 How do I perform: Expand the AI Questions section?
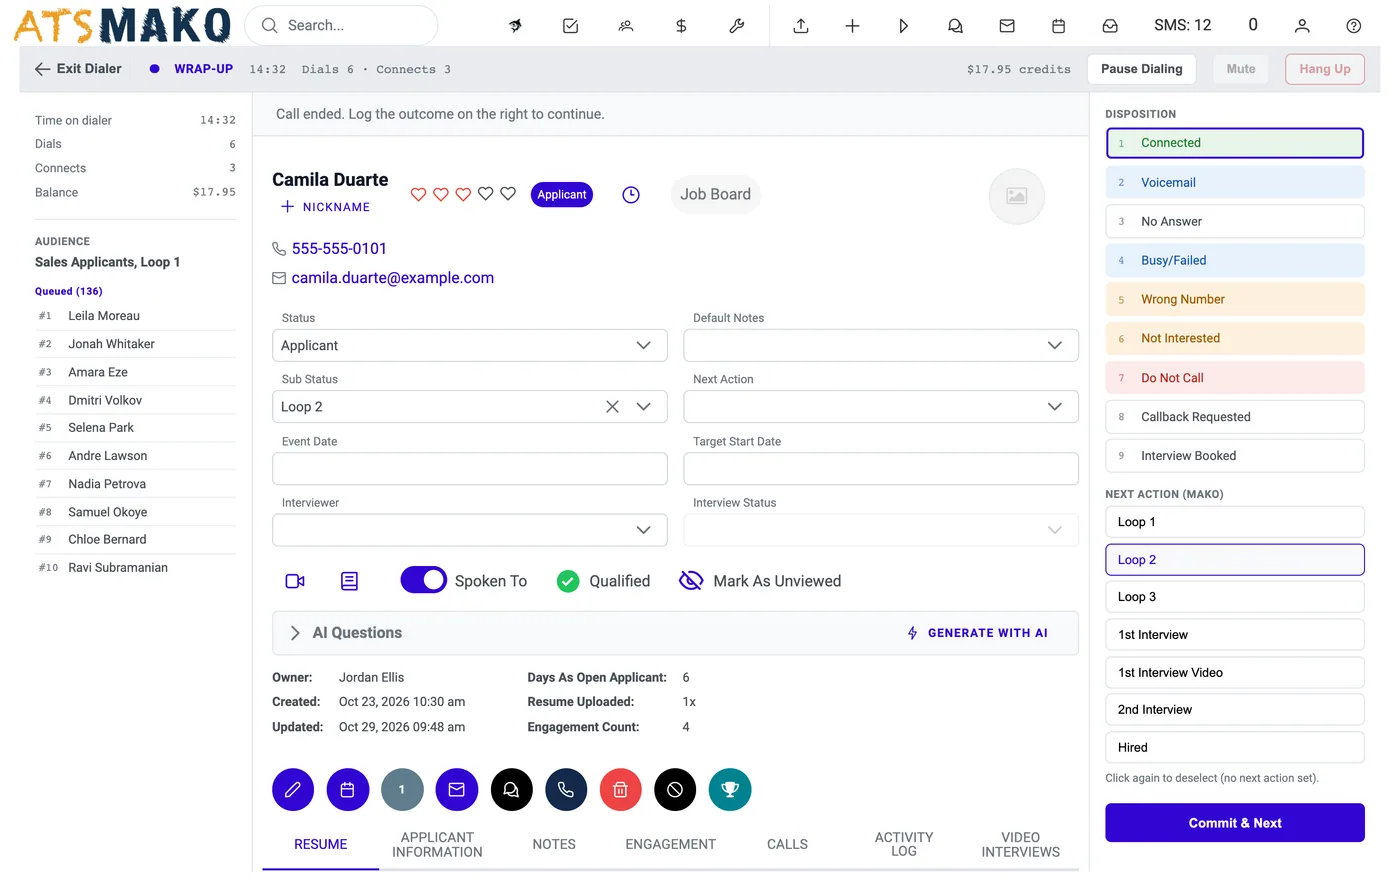coord(295,633)
